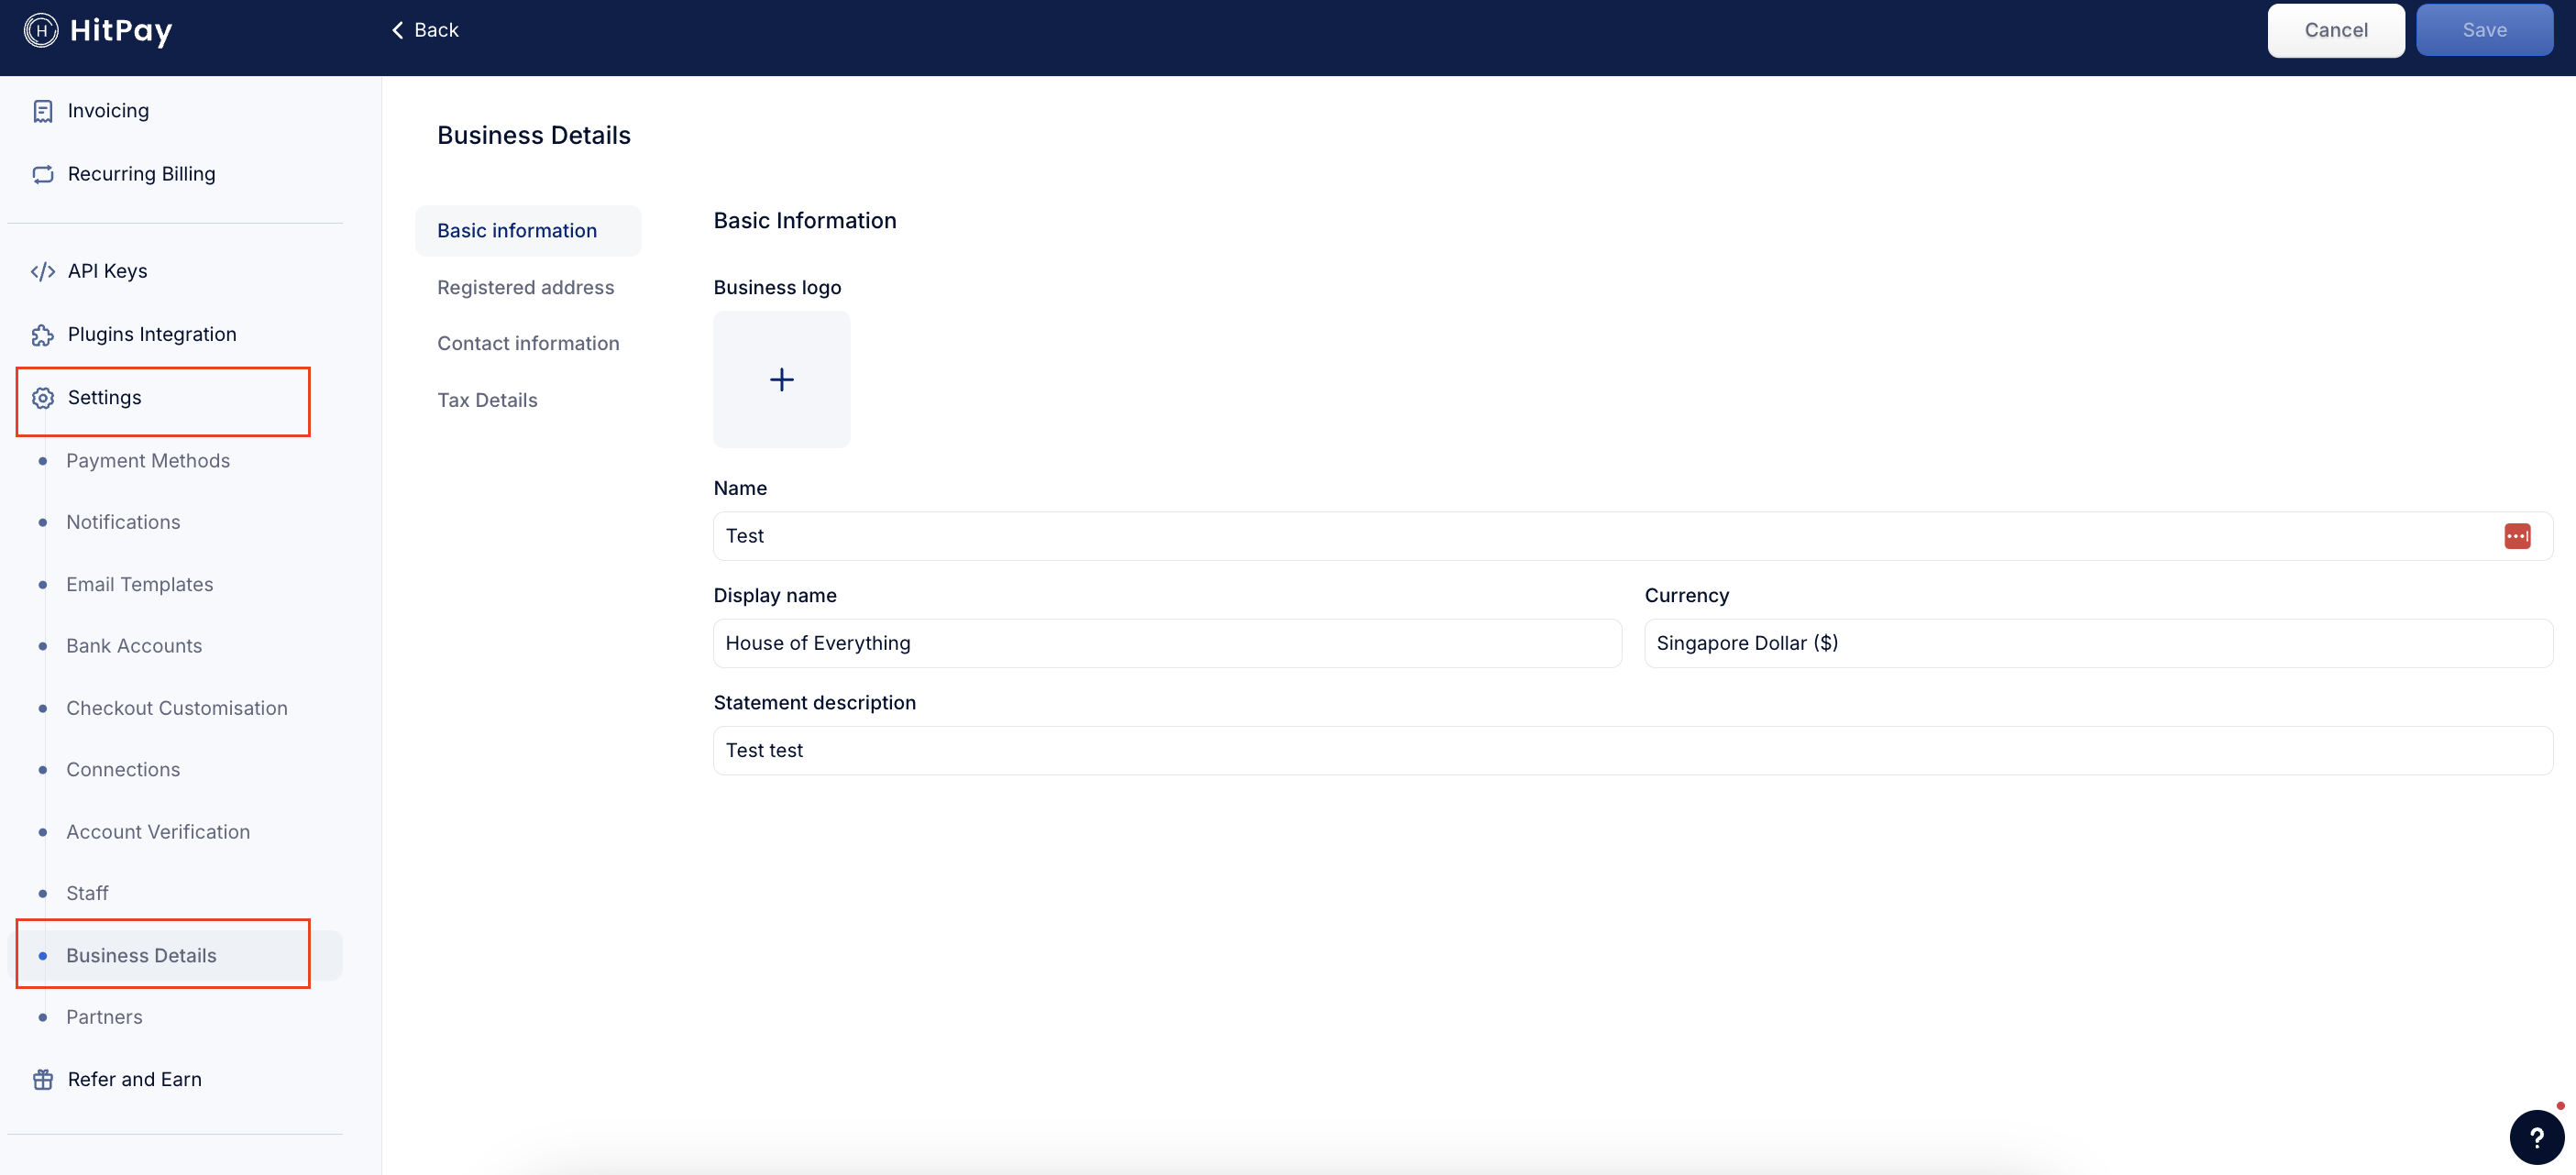The height and width of the screenshot is (1175, 2576).
Task: Click the Refer and Earn gift icon
Action: click(42, 1080)
